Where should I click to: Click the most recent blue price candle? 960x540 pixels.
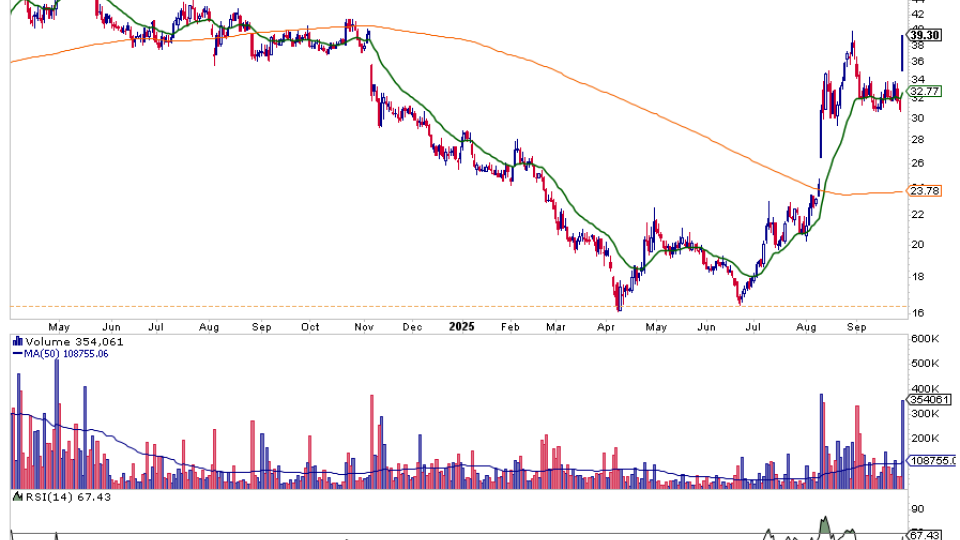903,52
